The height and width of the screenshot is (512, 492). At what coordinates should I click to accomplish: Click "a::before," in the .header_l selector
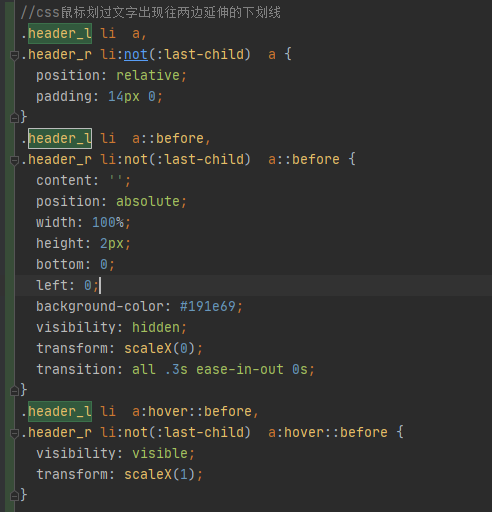click(x=171, y=138)
